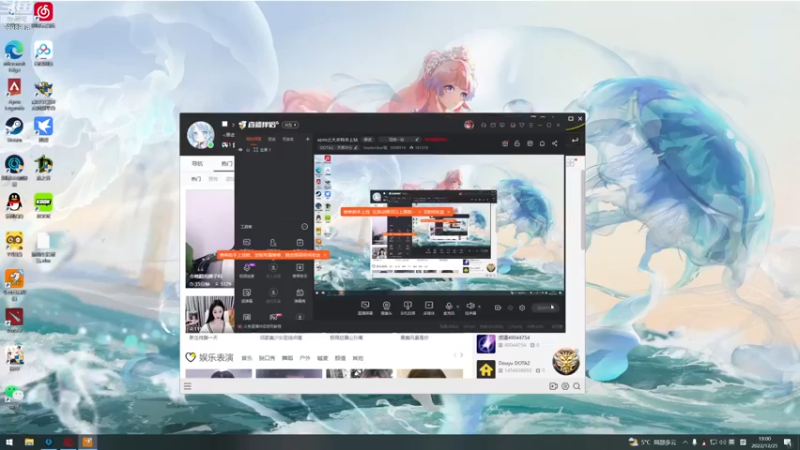
Task: Open the blank document file on desktop
Action: point(43,247)
